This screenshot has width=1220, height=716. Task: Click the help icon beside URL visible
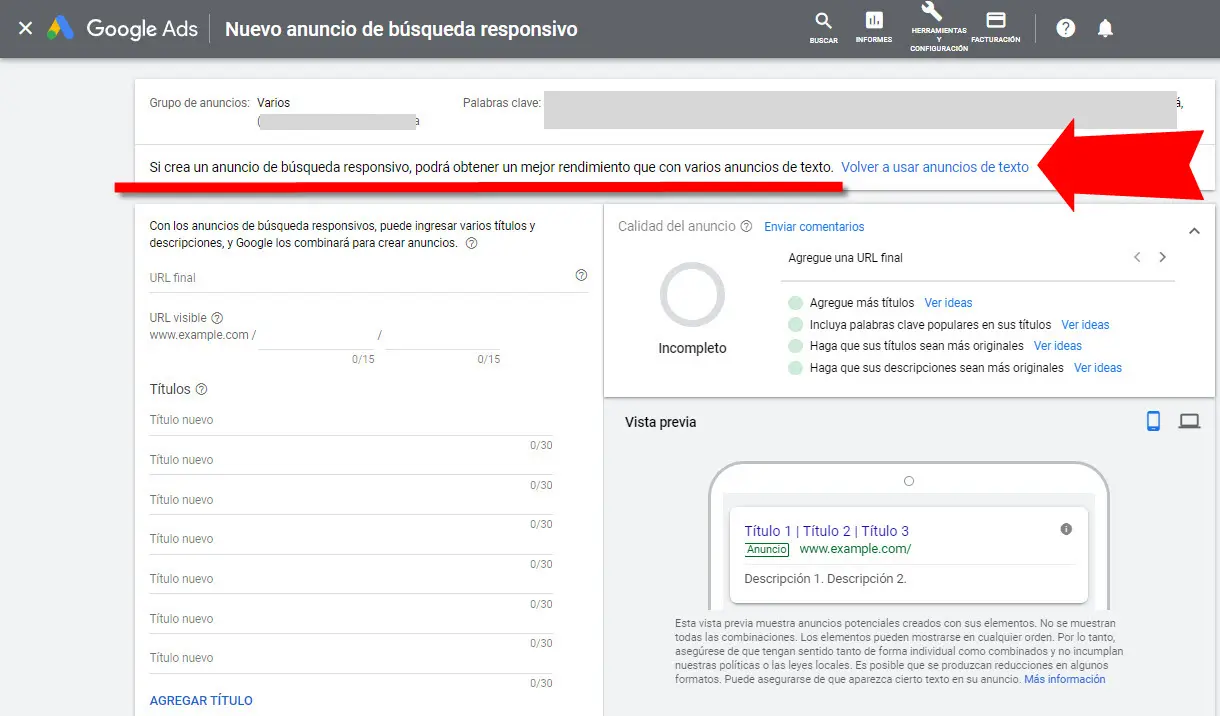[217, 318]
